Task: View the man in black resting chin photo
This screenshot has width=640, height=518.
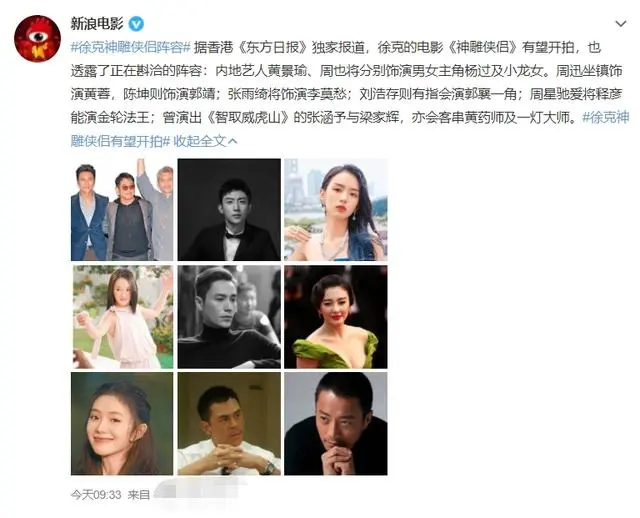Action: (x=336, y=424)
